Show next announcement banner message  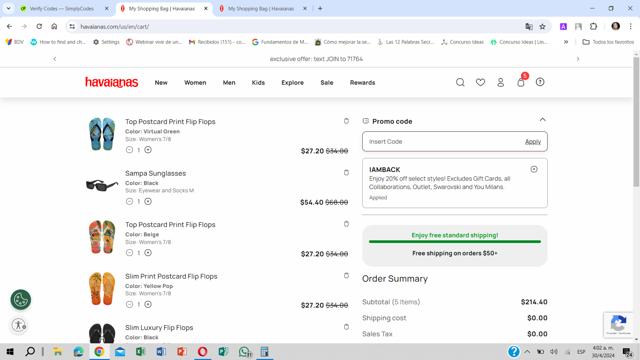578,59
